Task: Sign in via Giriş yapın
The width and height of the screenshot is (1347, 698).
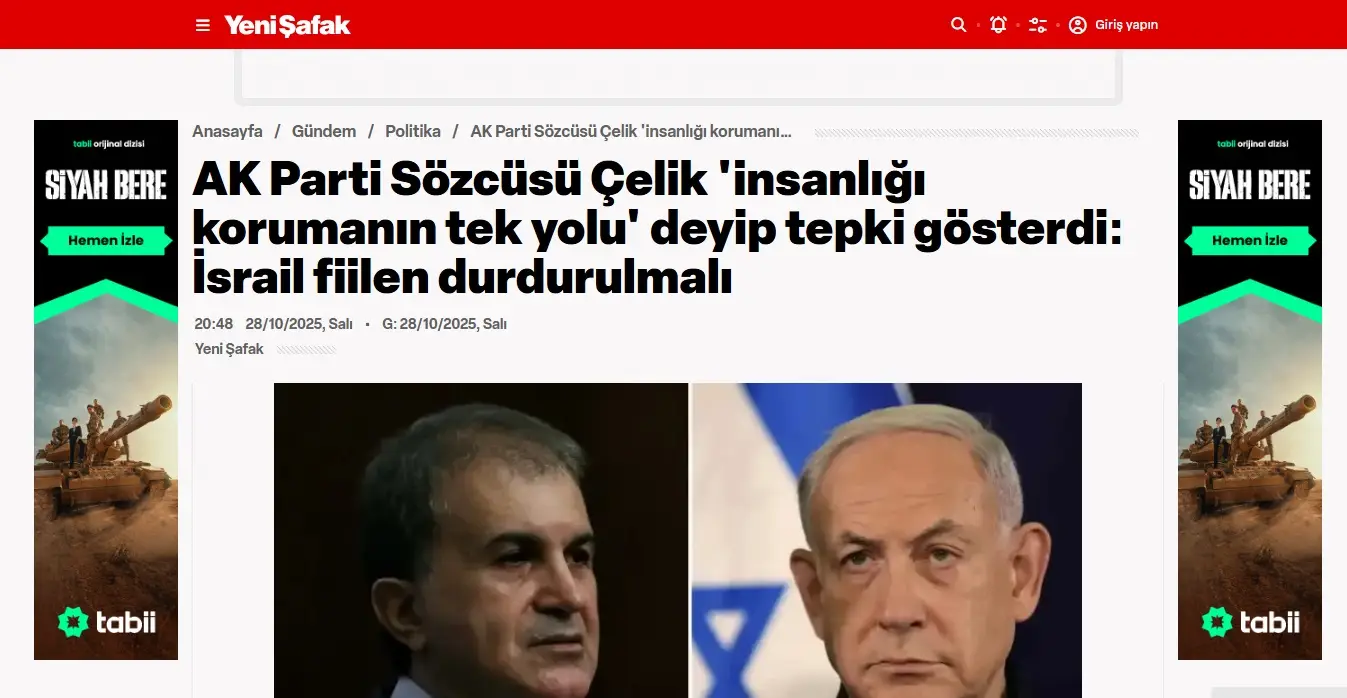Action: [1126, 25]
